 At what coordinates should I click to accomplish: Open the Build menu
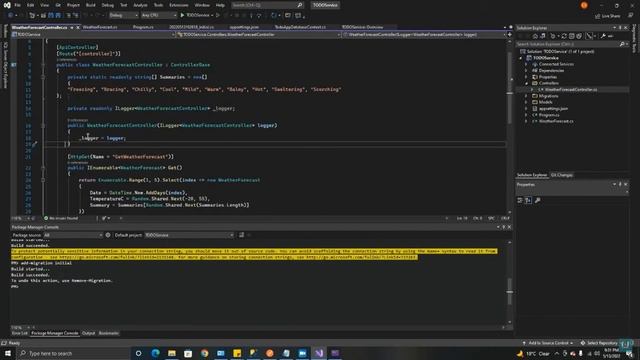pyautogui.click(x=91, y=5)
